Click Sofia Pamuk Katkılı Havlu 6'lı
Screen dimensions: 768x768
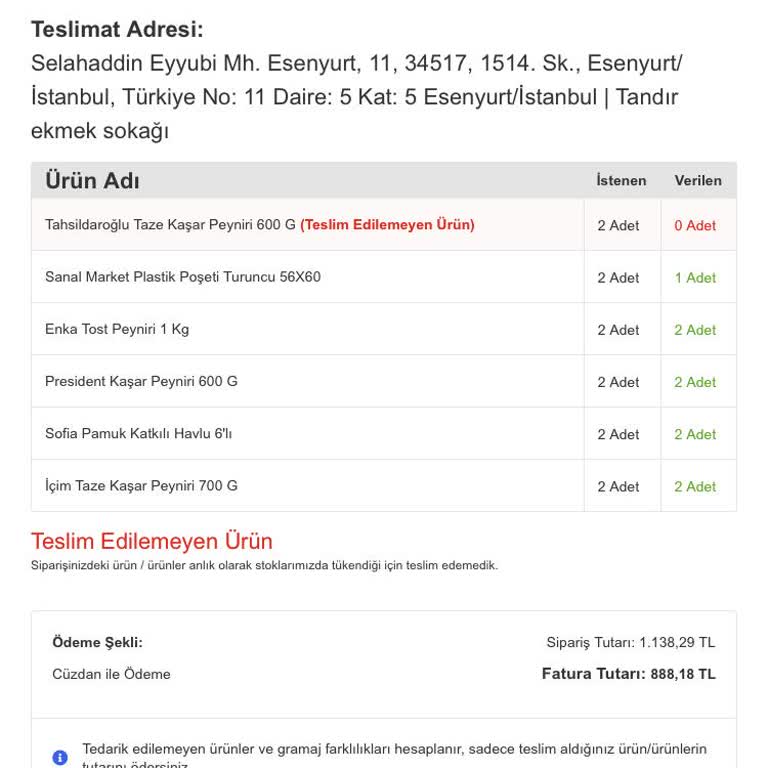[138, 433]
